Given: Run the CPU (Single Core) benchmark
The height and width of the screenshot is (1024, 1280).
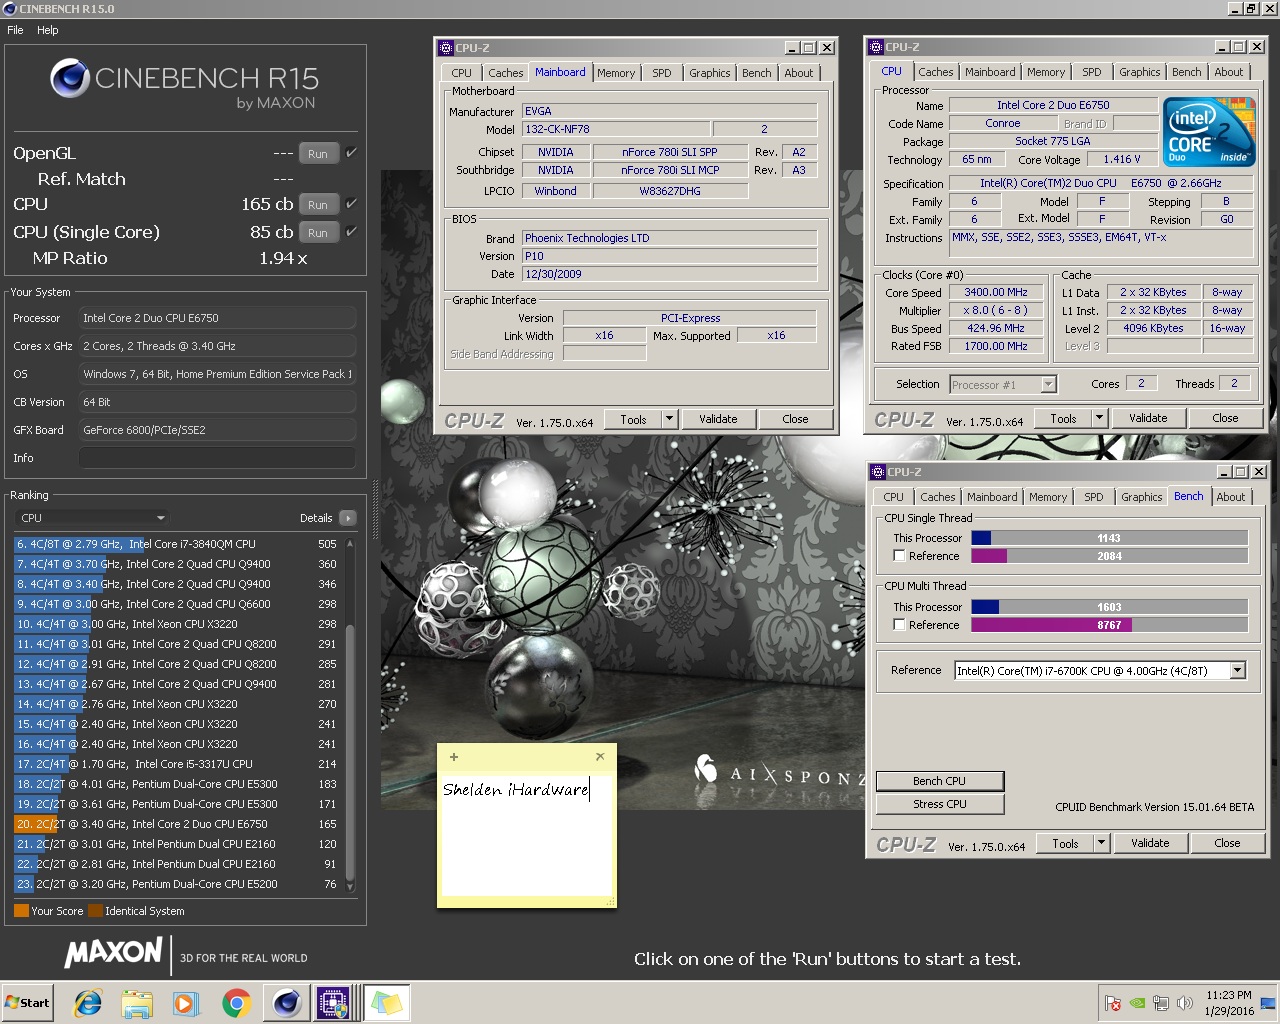Looking at the screenshot, I should [318, 232].
